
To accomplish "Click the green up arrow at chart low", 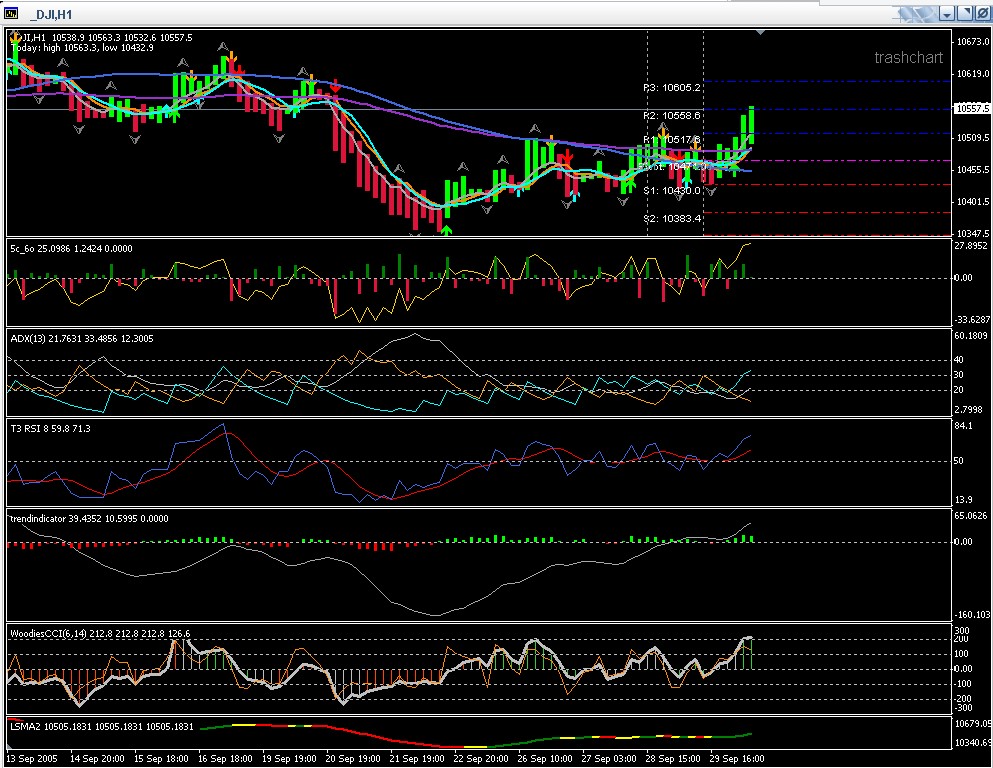I will [446, 230].
